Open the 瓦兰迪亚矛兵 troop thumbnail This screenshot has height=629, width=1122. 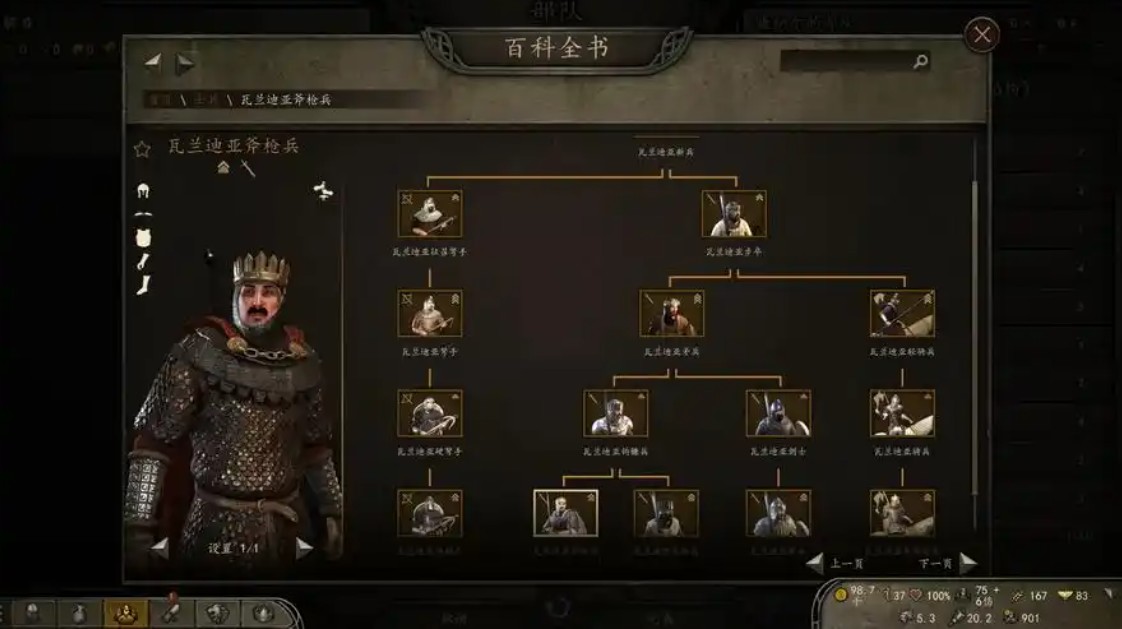point(671,313)
